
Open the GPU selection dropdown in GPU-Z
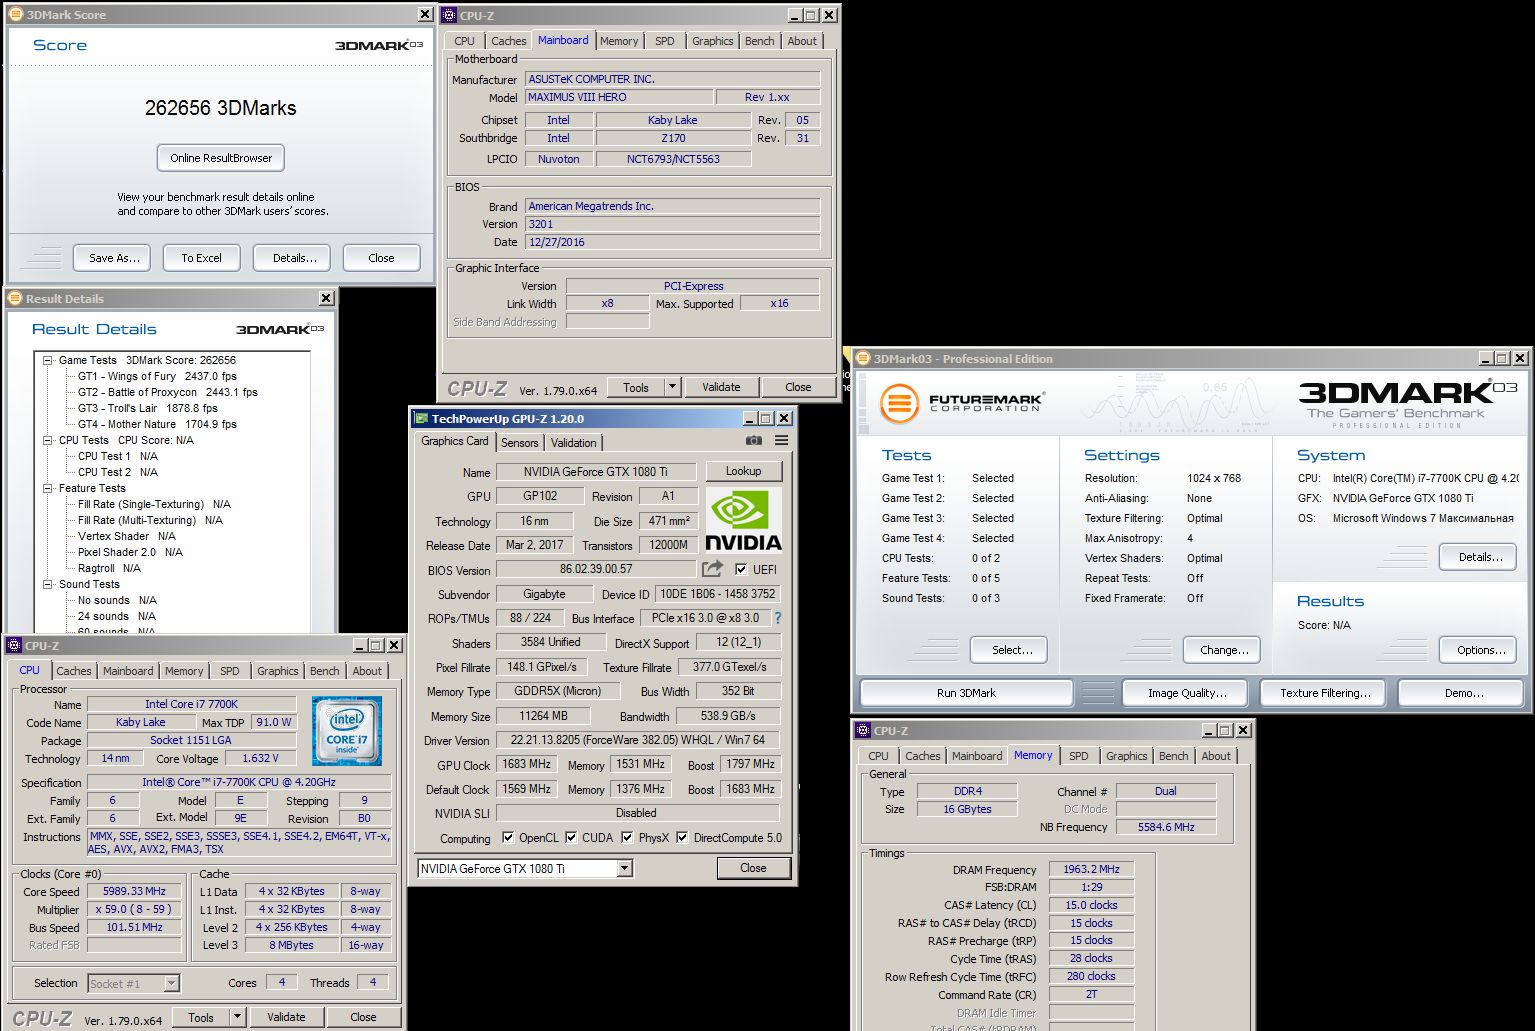pyautogui.click(x=625, y=869)
